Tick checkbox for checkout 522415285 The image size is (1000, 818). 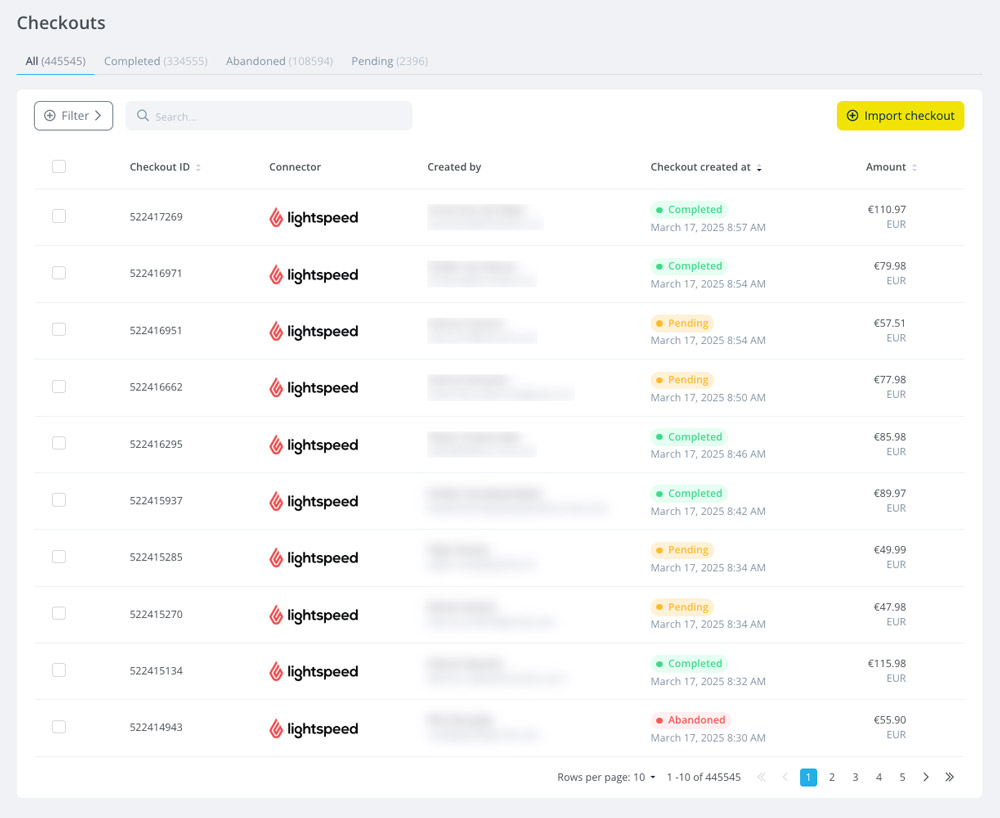(x=59, y=557)
